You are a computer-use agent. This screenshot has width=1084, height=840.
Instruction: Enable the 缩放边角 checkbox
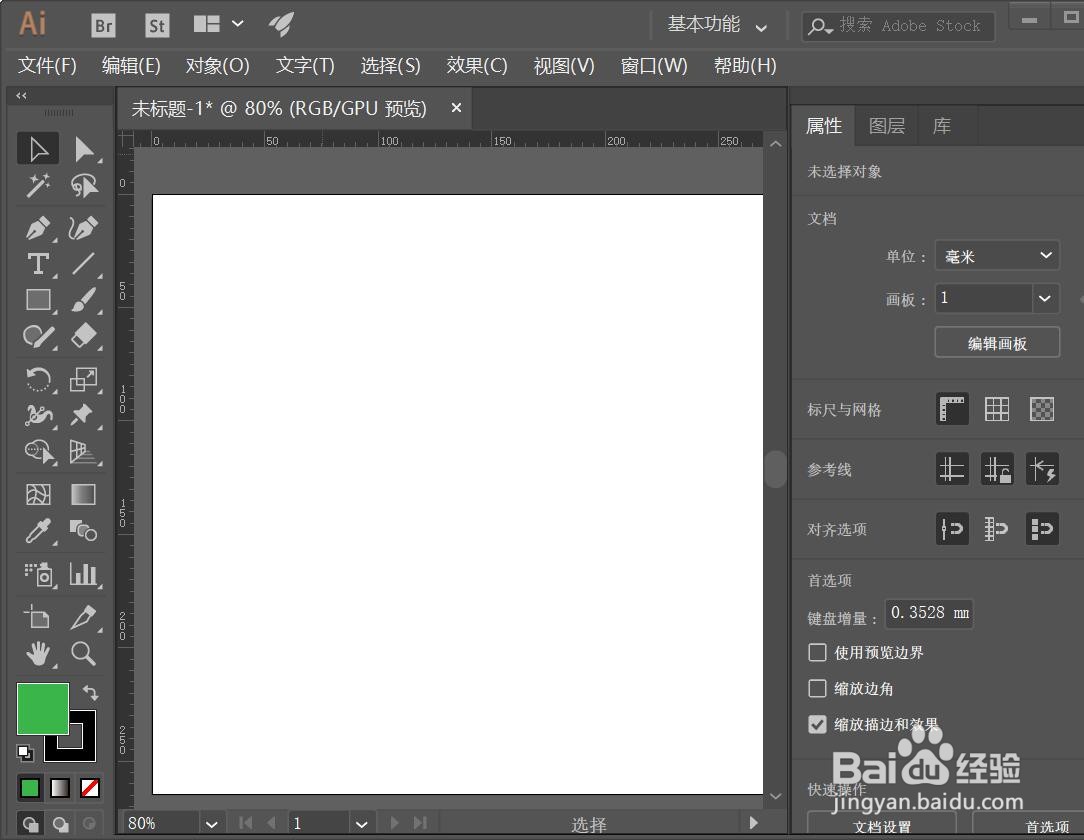click(x=817, y=689)
